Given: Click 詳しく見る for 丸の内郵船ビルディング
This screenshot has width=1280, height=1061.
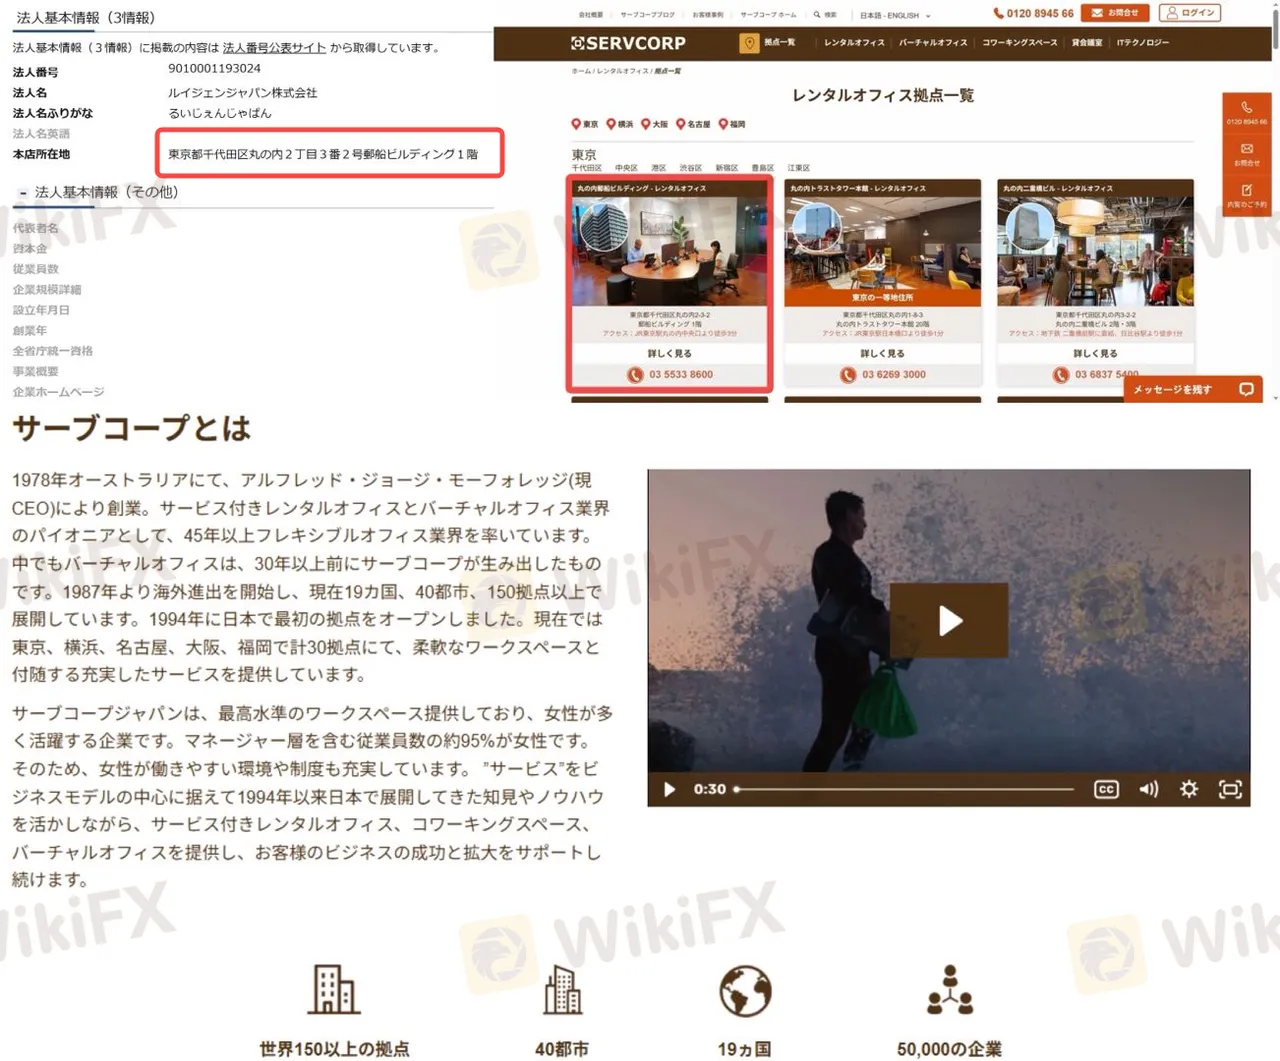Looking at the screenshot, I should pyautogui.click(x=669, y=354).
